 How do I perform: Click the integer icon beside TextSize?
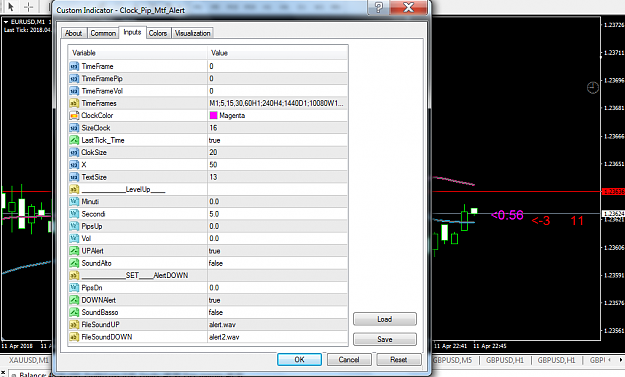(x=74, y=177)
